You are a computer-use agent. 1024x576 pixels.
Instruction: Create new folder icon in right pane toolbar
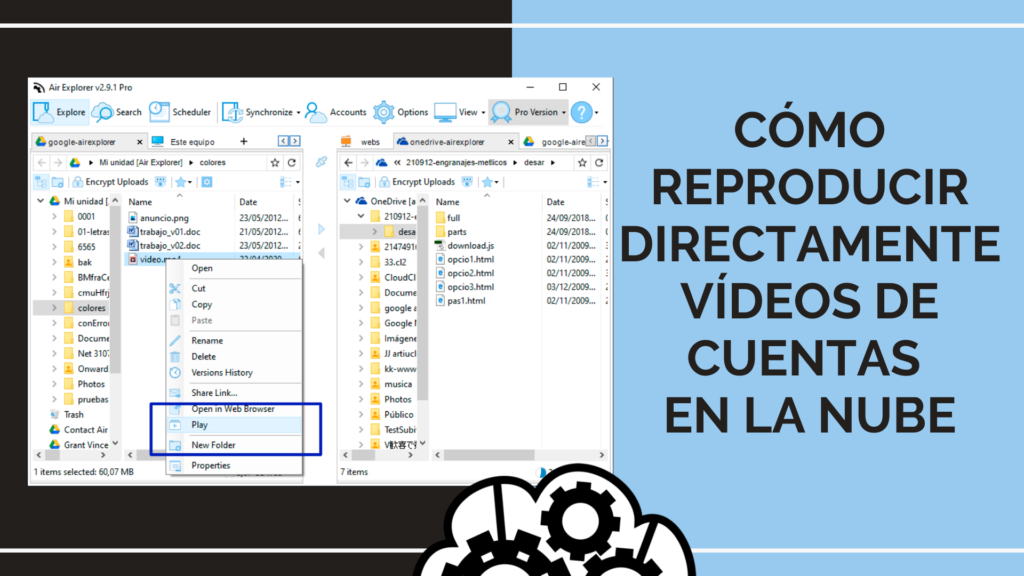pos(364,182)
